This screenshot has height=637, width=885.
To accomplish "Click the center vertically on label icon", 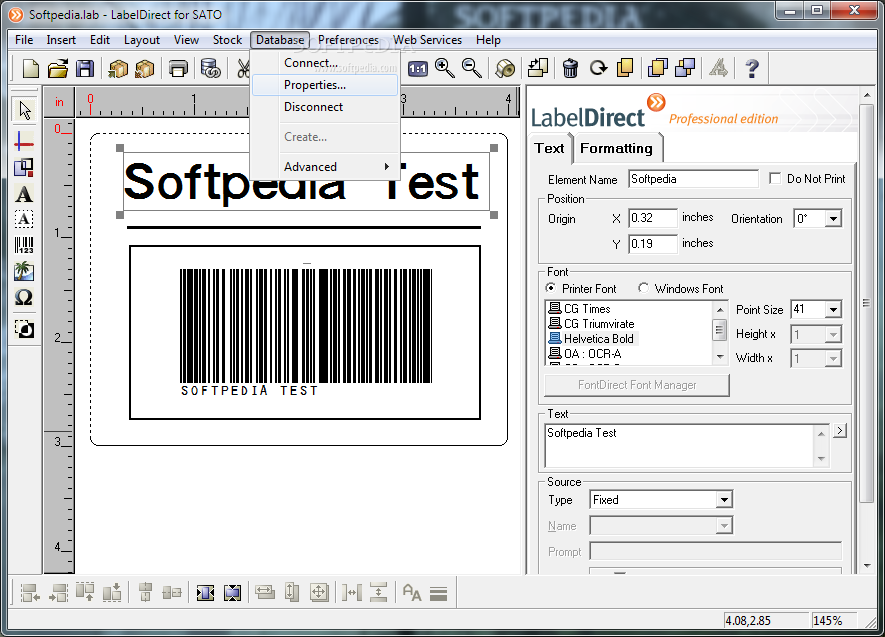I will 232,592.
